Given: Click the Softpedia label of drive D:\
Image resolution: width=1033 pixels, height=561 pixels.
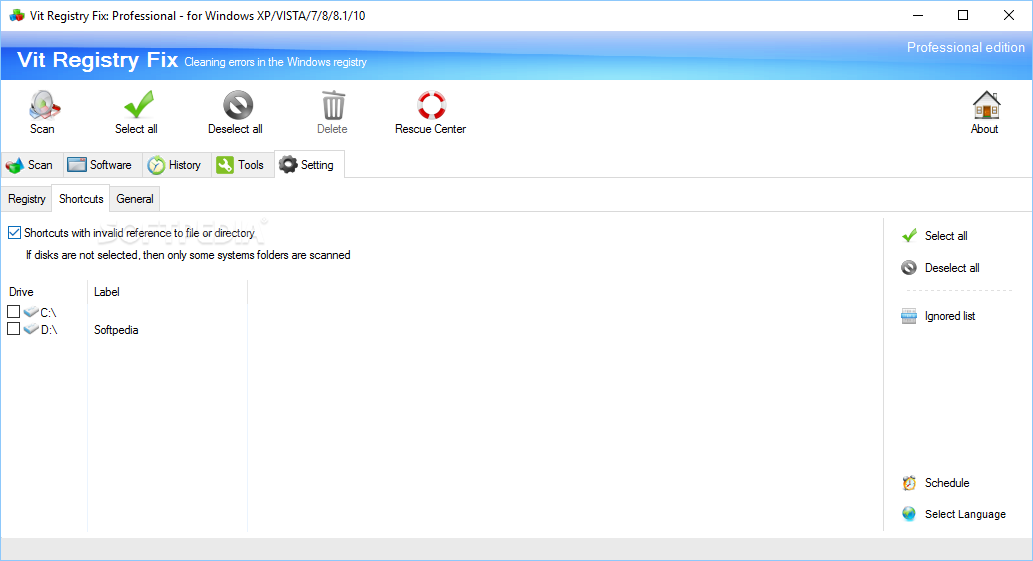Looking at the screenshot, I should 116,330.
